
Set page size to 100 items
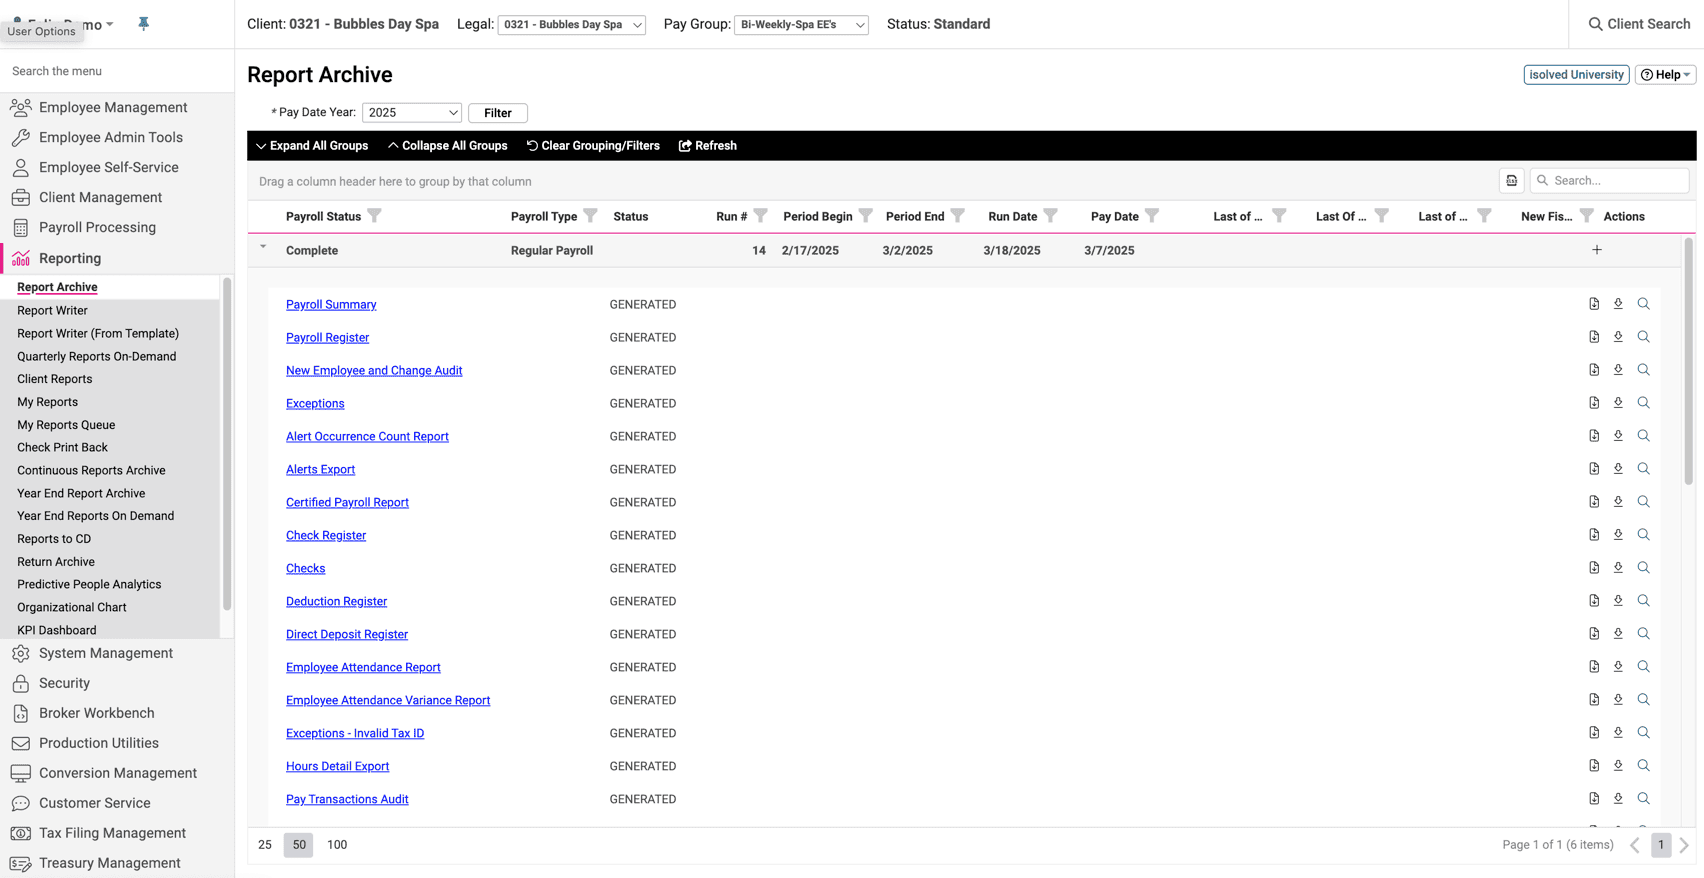(337, 845)
